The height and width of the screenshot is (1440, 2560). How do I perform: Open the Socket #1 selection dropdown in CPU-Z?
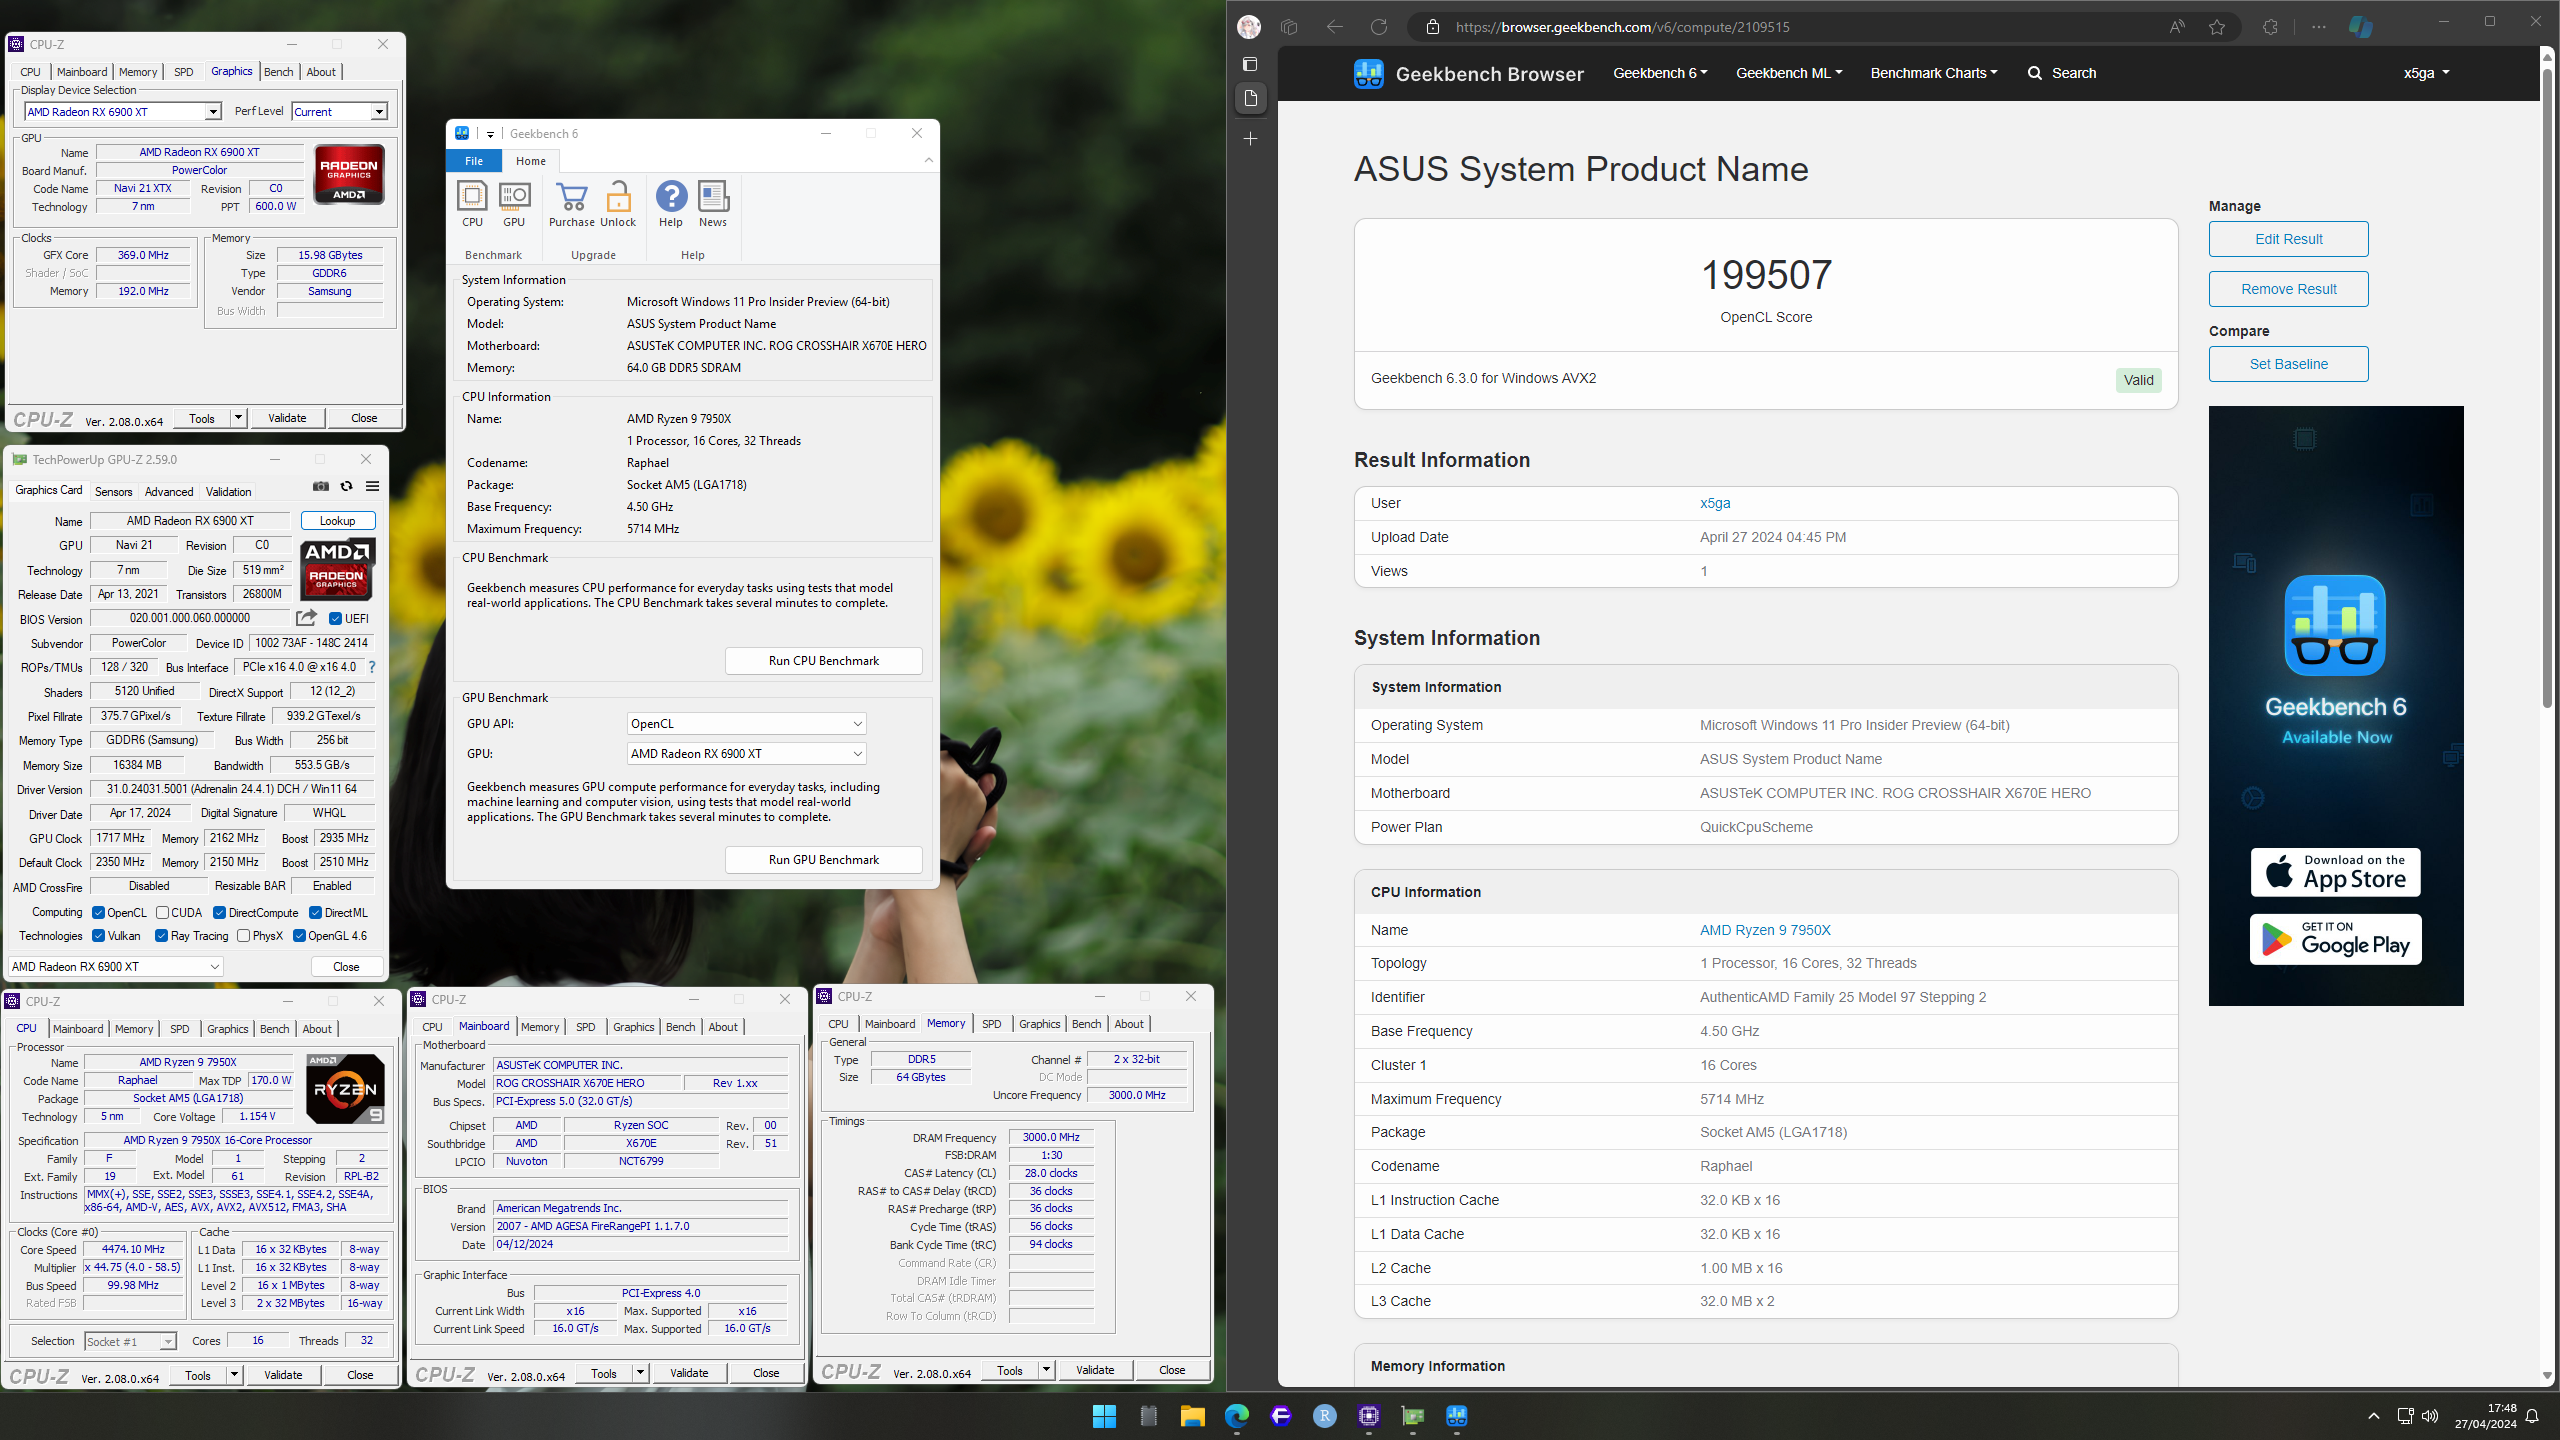tap(130, 1342)
